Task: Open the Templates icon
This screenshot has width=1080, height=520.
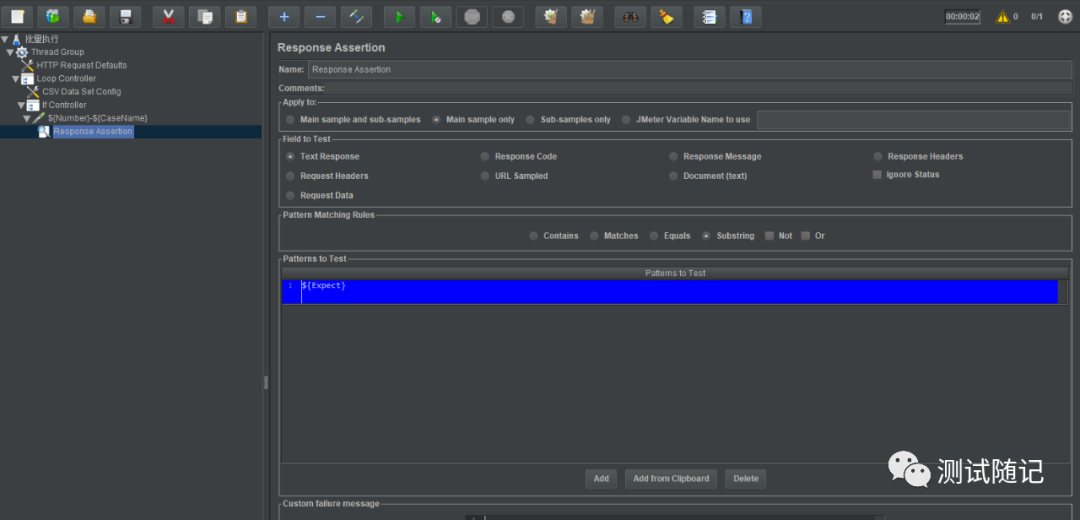Action: point(53,17)
